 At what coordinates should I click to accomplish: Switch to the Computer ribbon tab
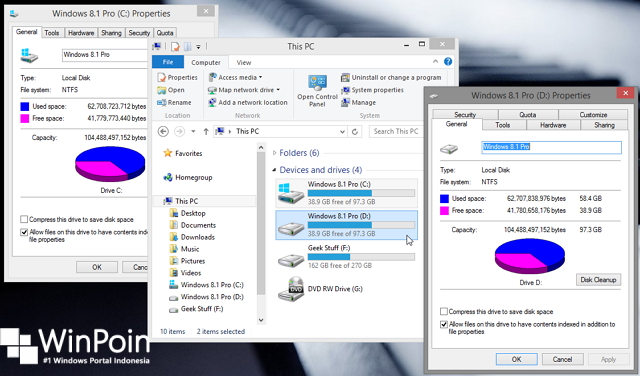tap(206, 62)
